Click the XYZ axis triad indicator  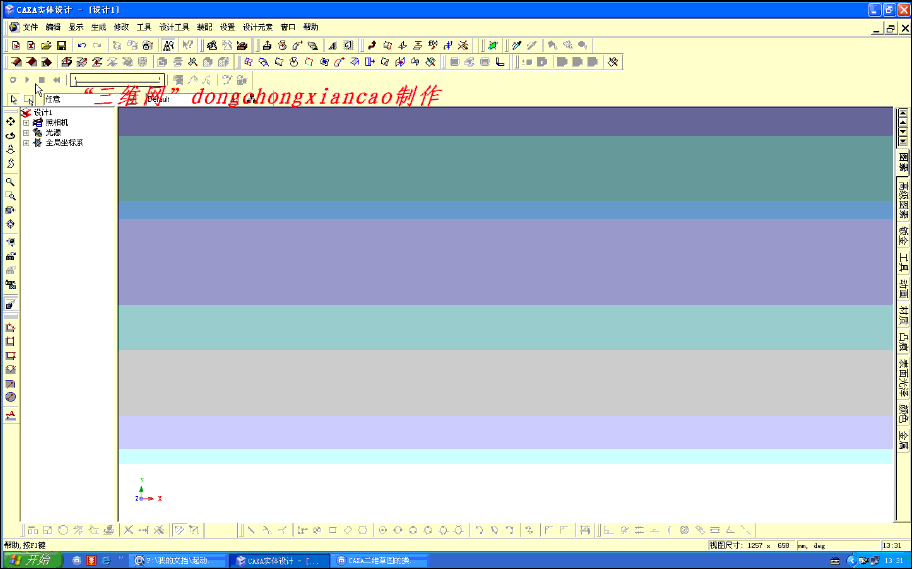pos(148,490)
